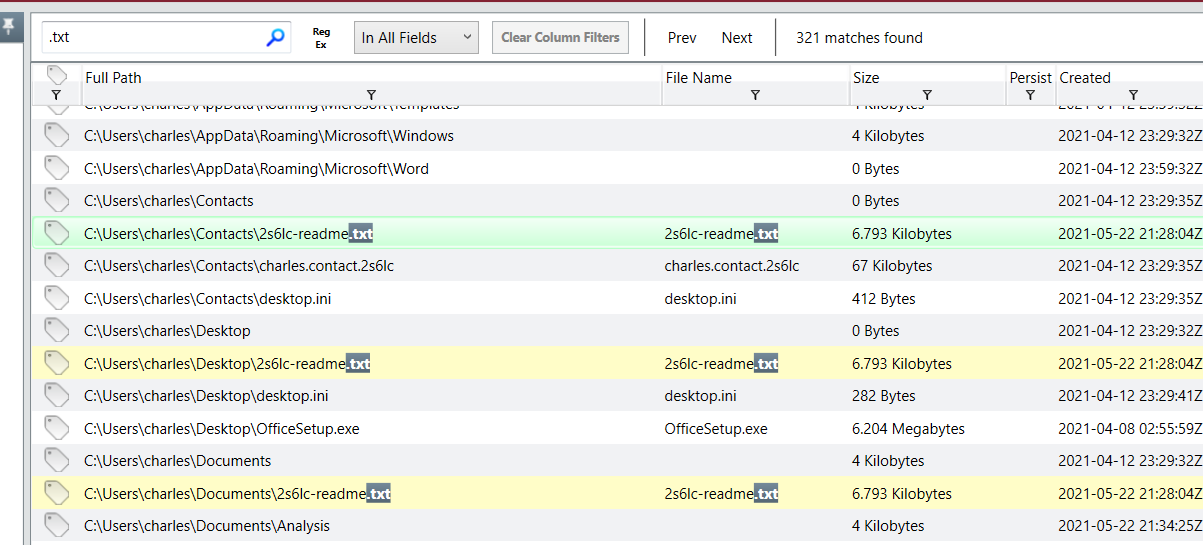Open the In All Fields dropdown

click(x=416, y=38)
